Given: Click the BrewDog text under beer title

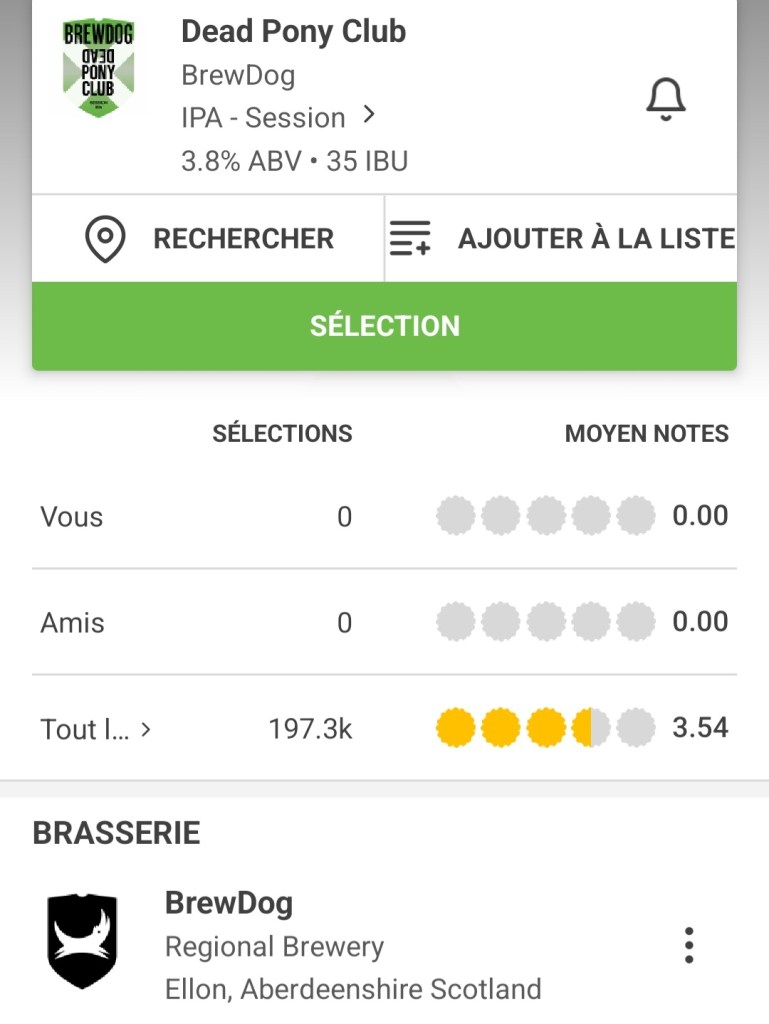Looking at the screenshot, I should pyautogui.click(x=237, y=75).
